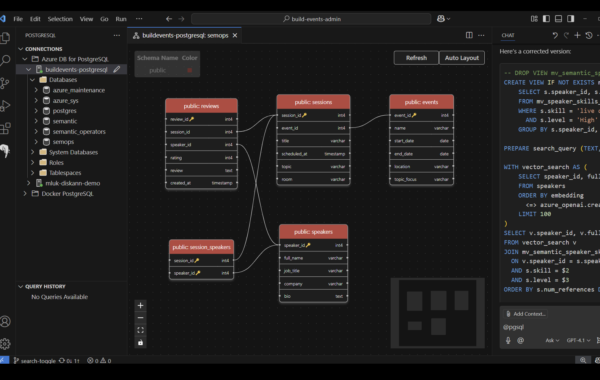The height and width of the screenshot is (380, 600).
Task: Toggle the diagram lock button
Action: (x=140, y=342)
